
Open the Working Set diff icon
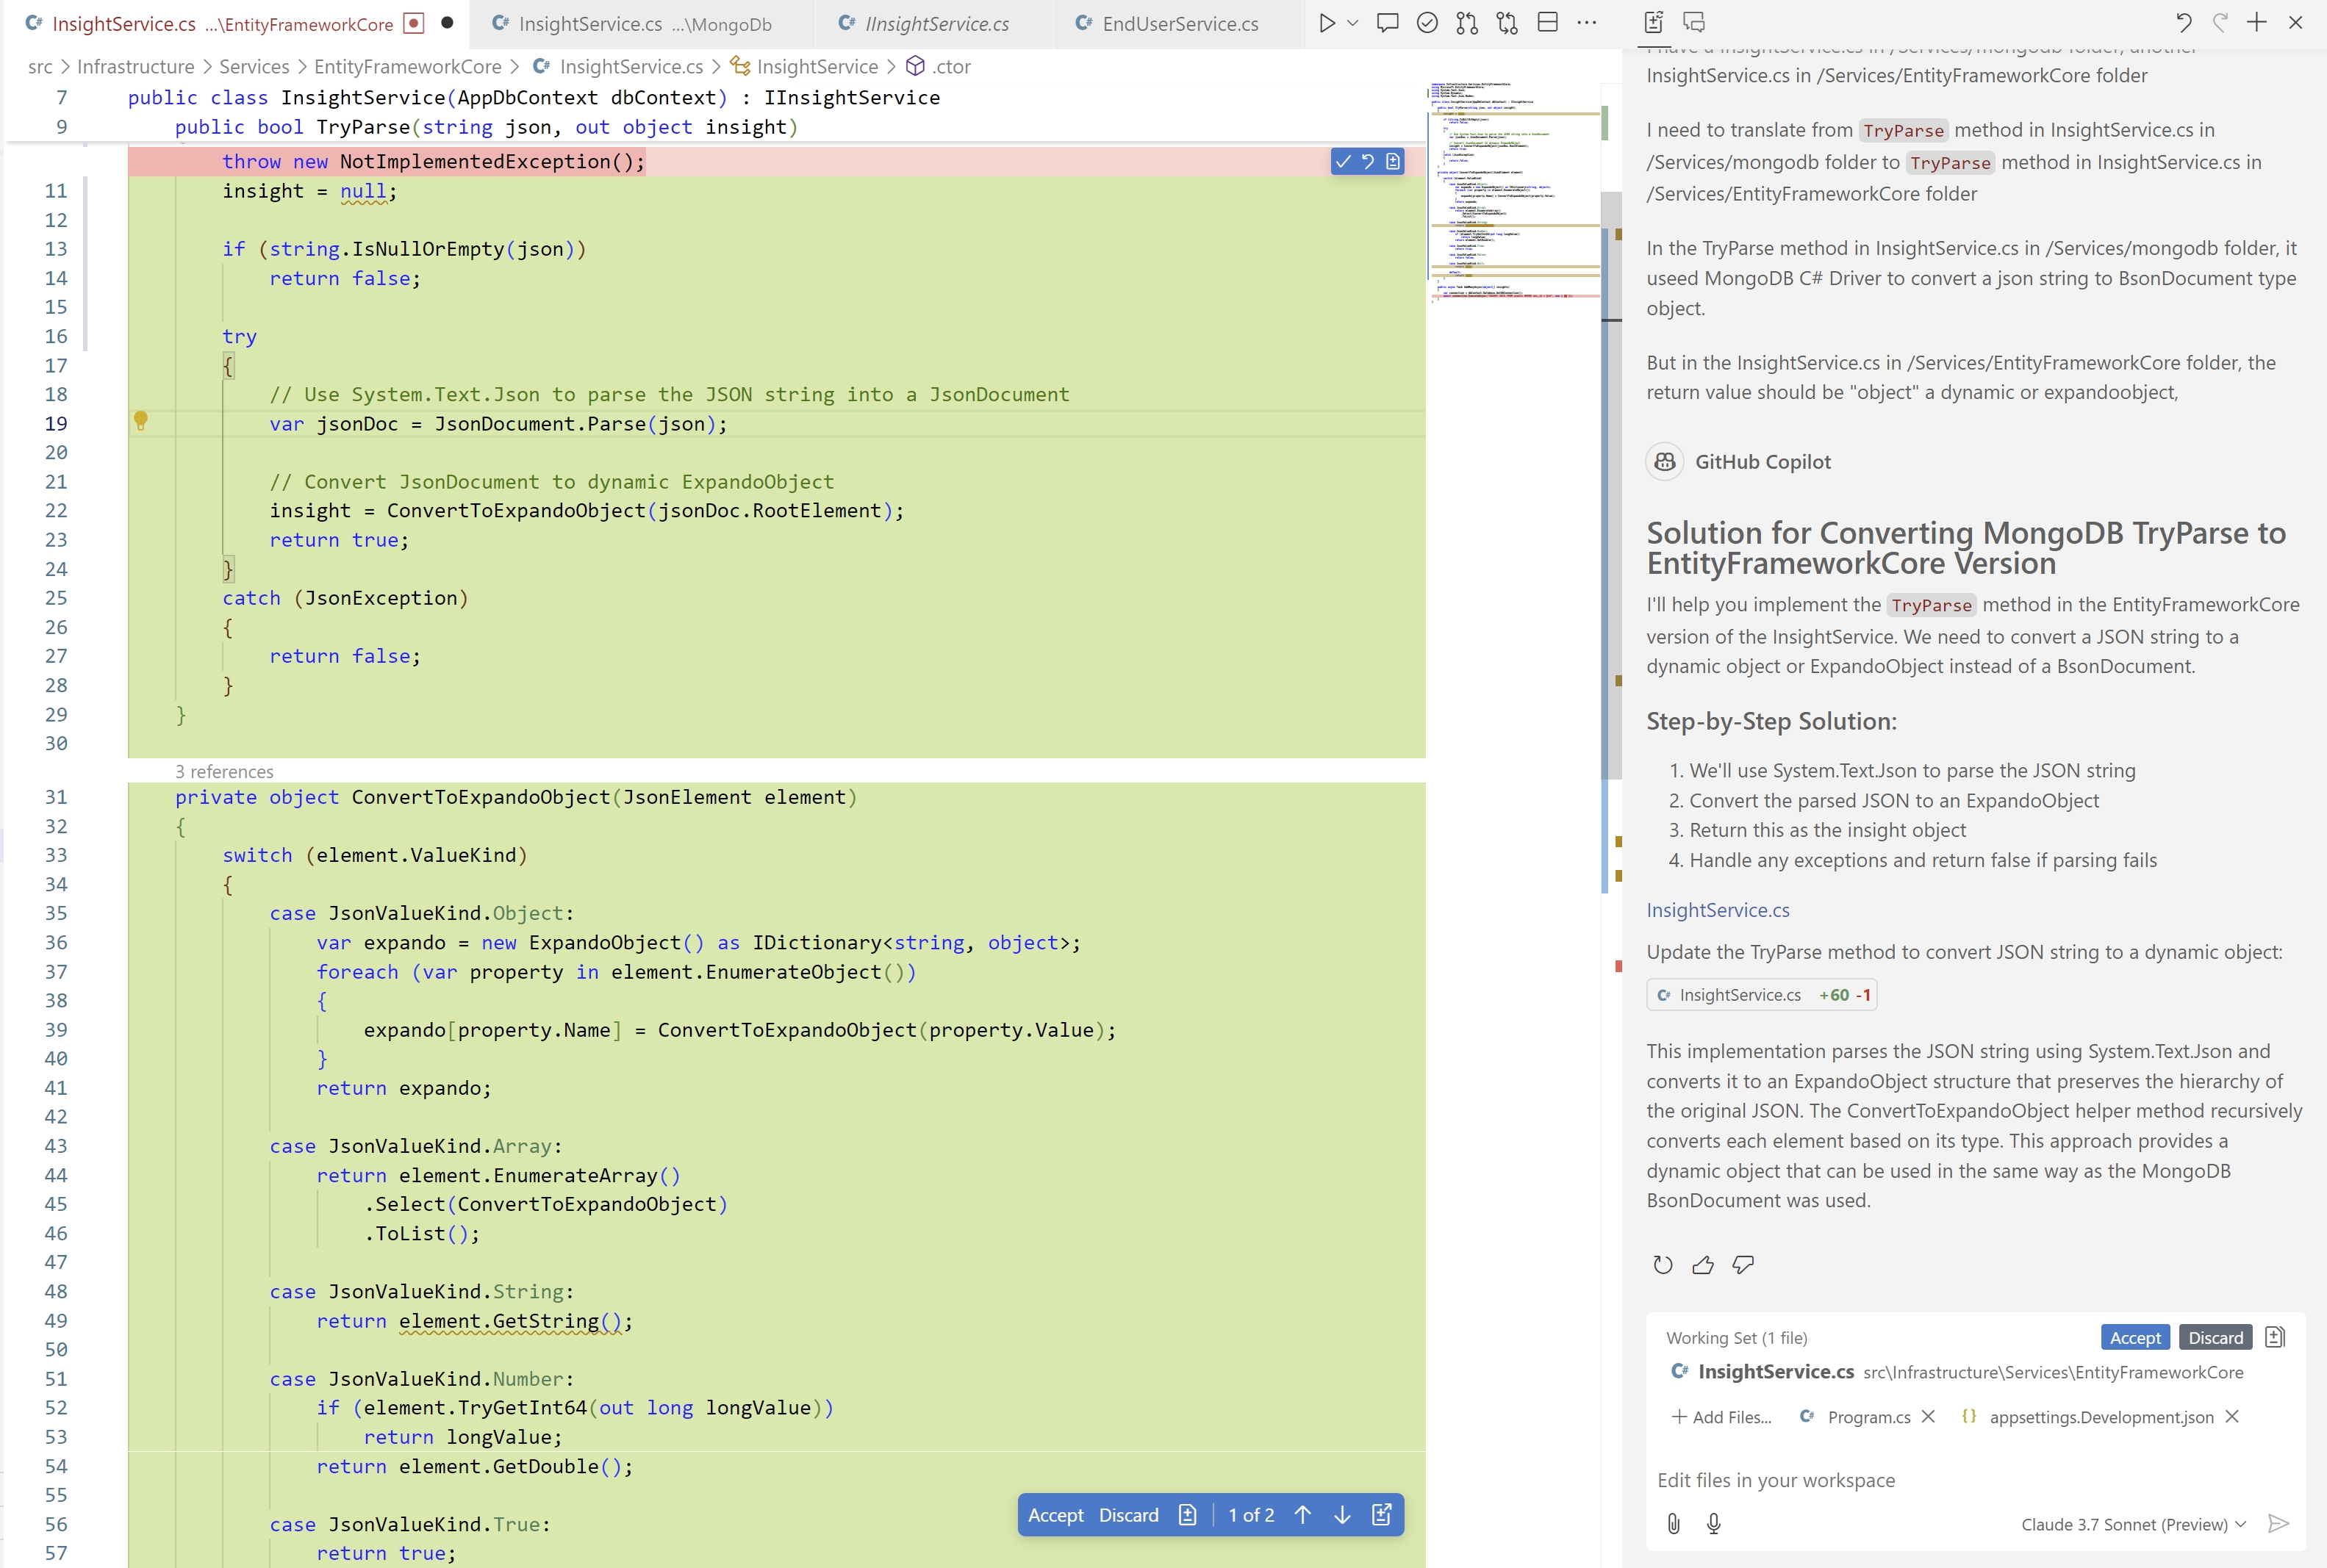2275,1337
